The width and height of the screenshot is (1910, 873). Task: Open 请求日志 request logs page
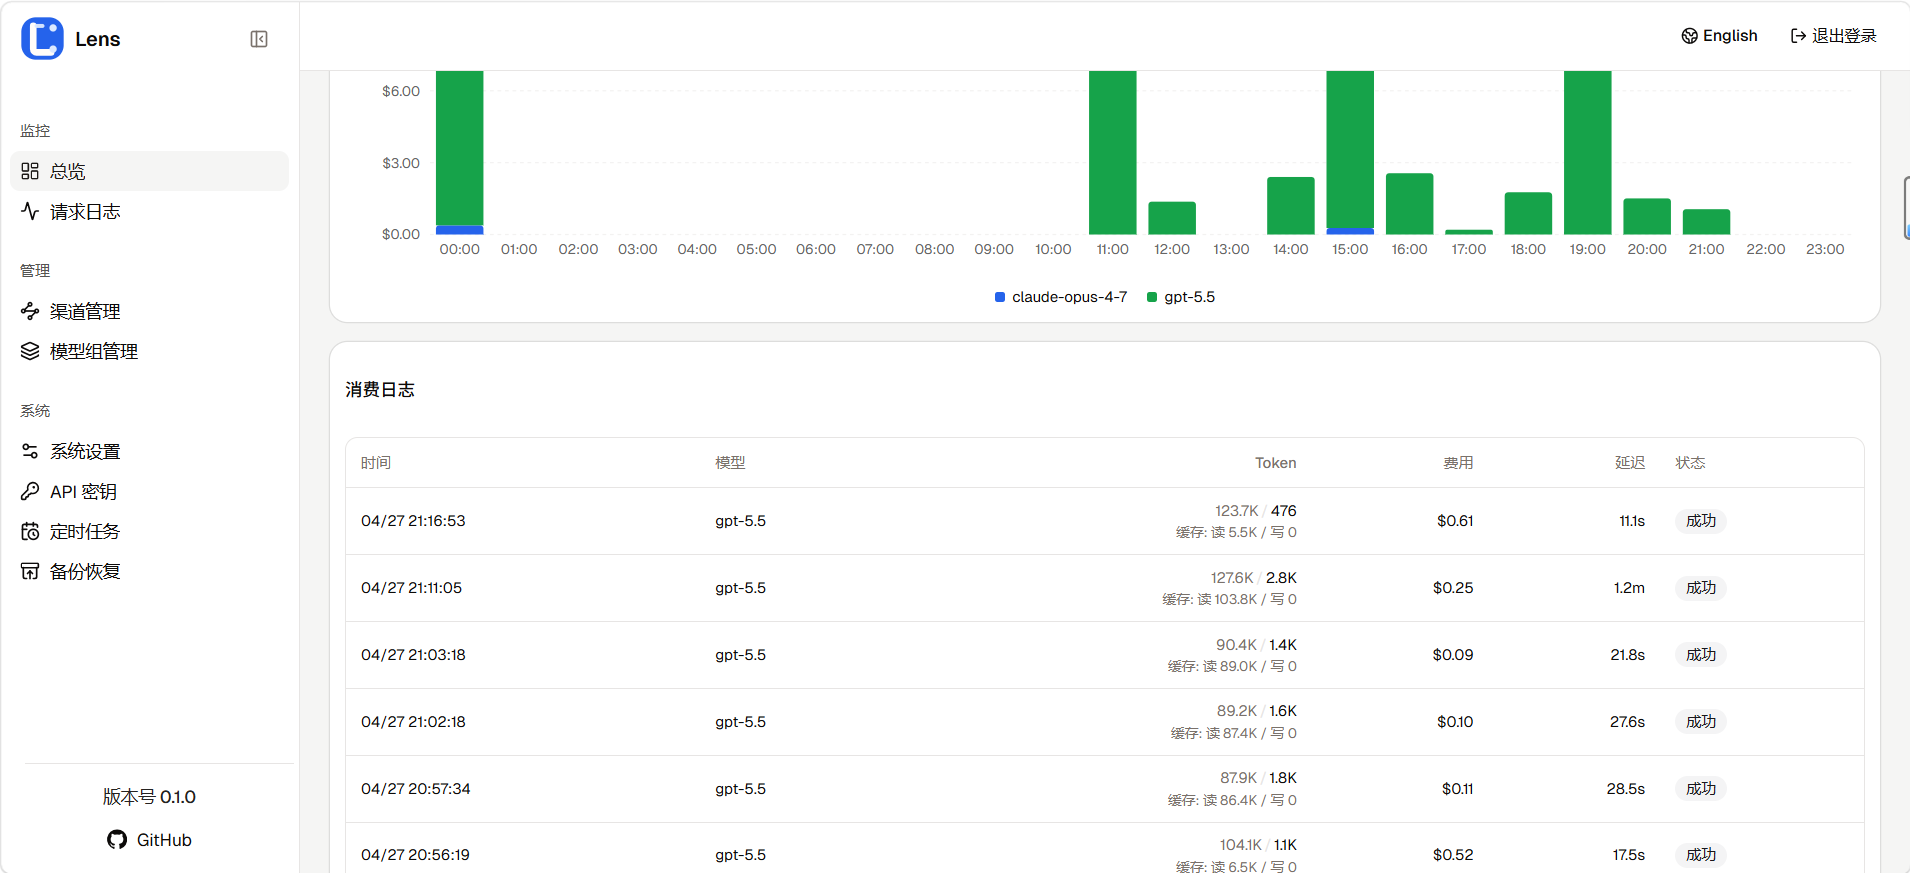point(85,212)
